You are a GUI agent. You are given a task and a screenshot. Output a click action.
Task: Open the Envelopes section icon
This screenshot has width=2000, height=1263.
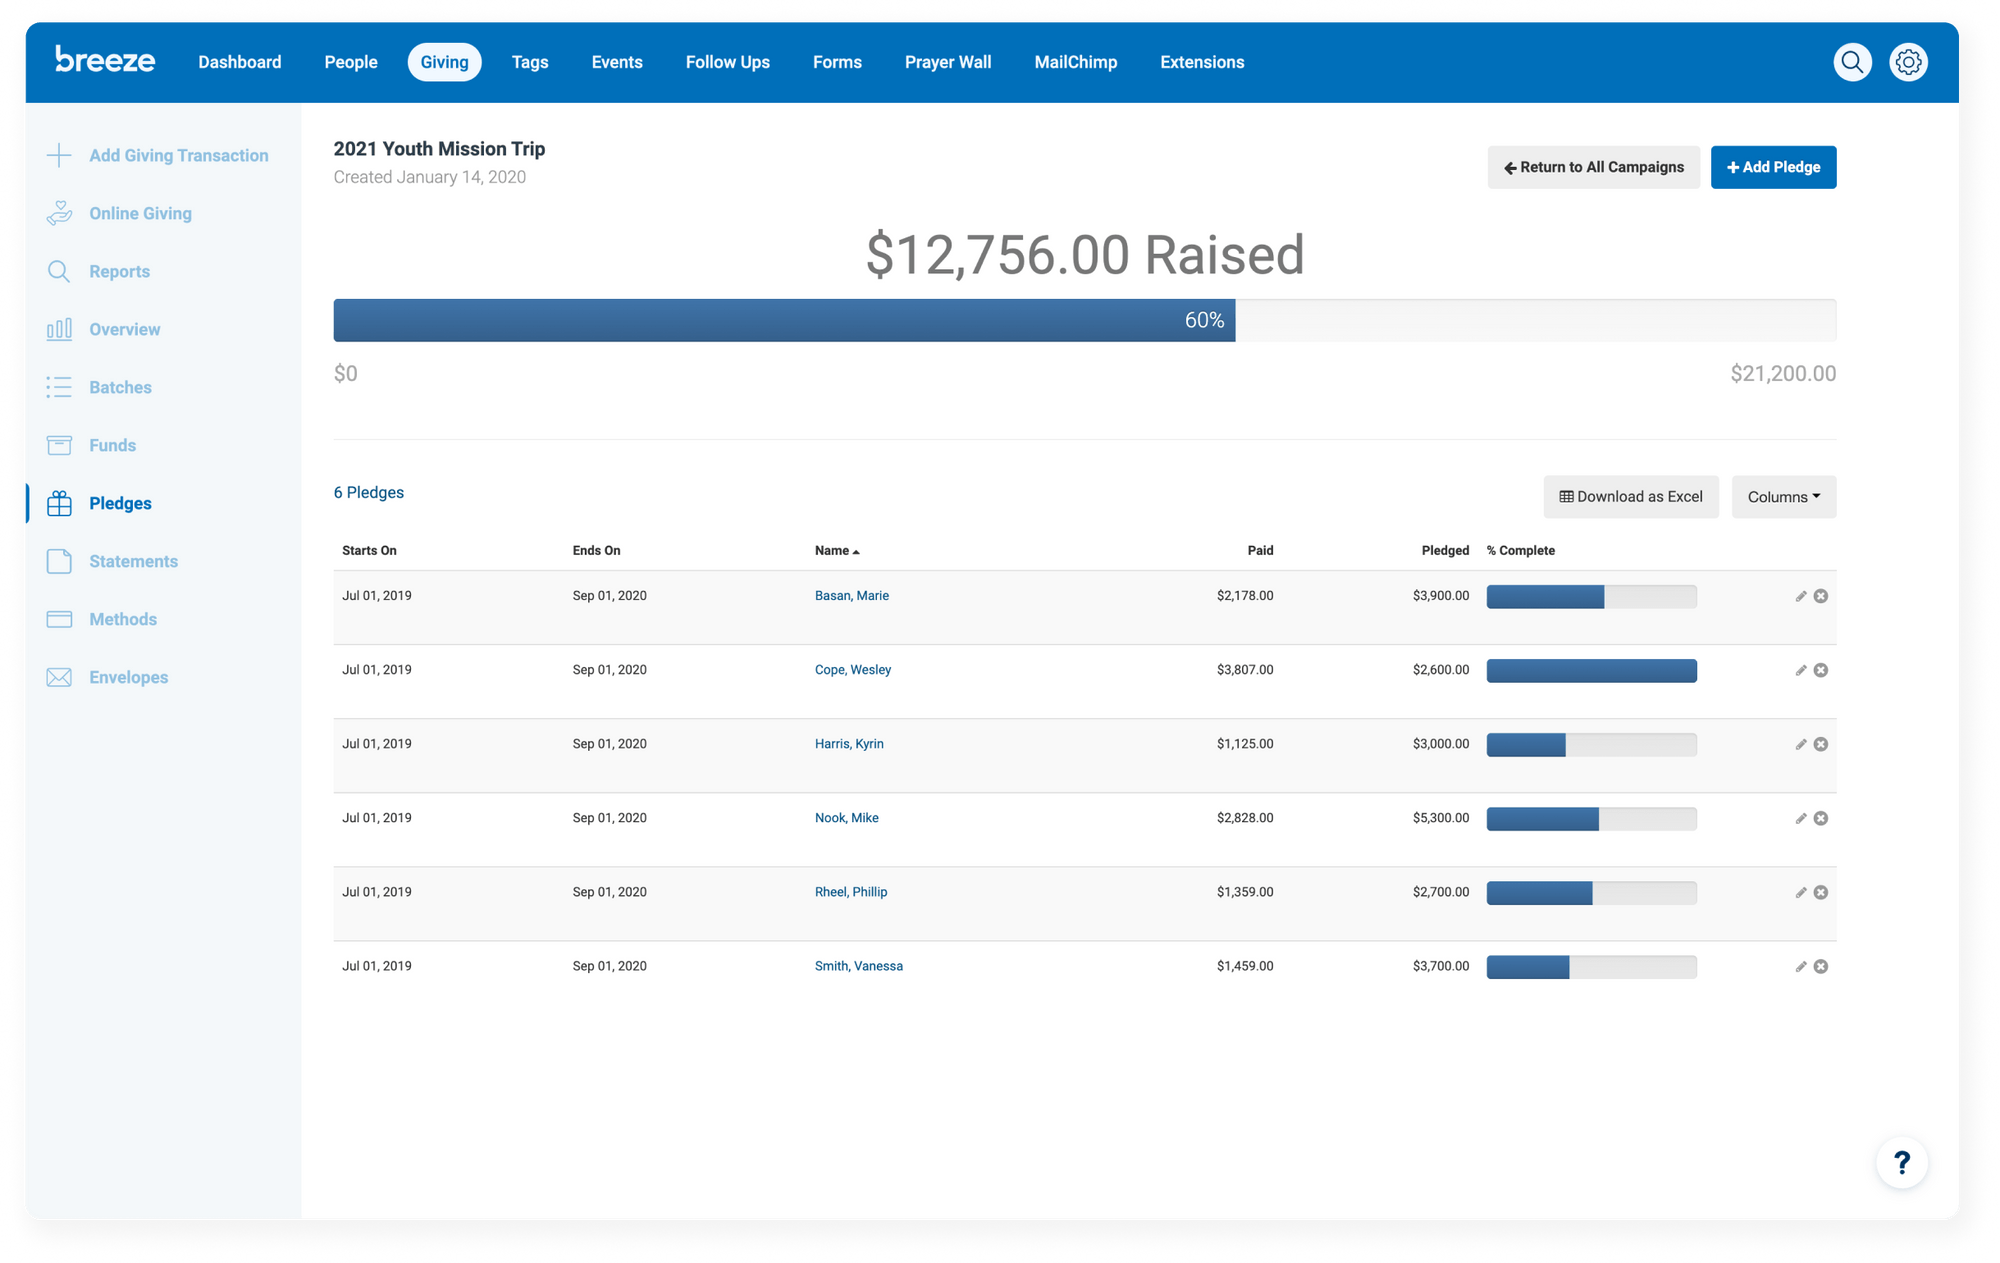[60, 677]
